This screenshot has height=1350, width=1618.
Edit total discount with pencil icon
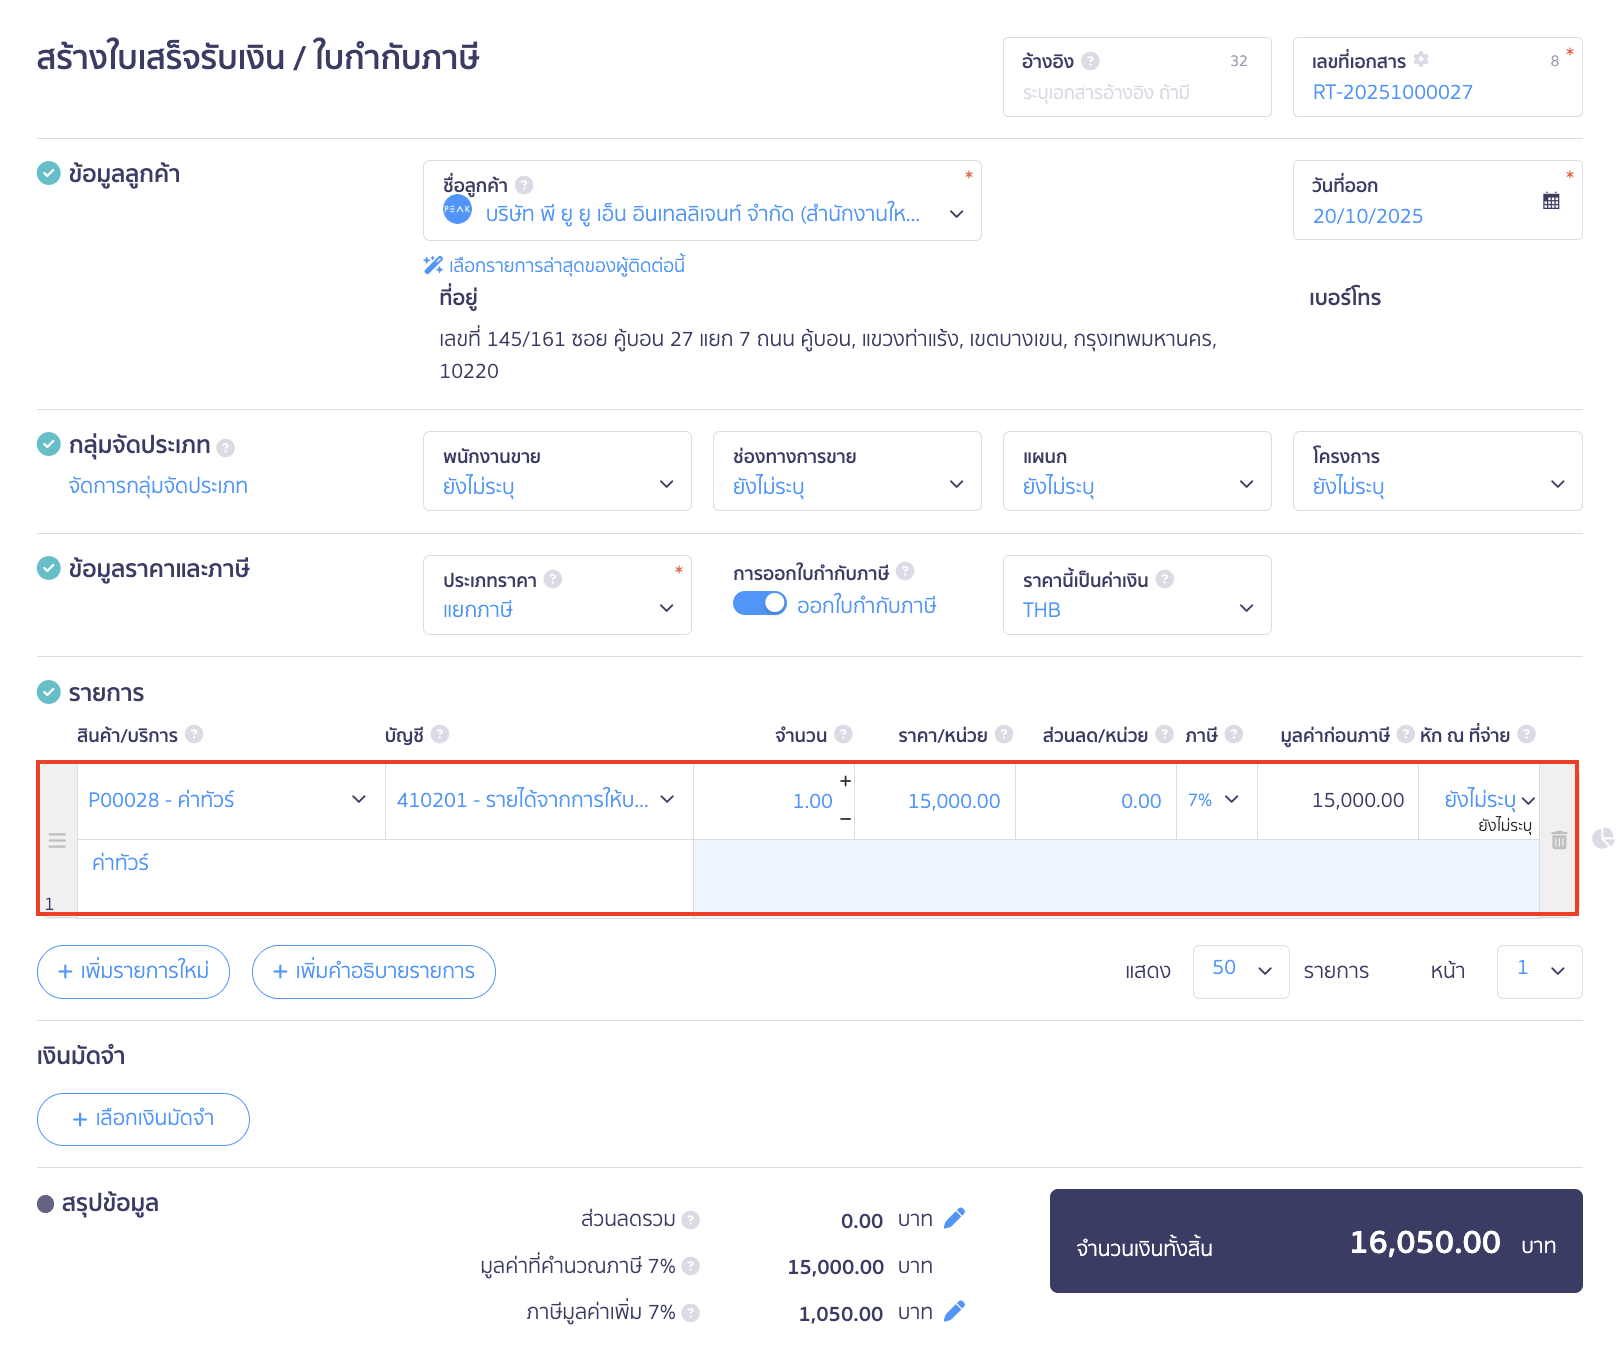[x=954, y=1218]
